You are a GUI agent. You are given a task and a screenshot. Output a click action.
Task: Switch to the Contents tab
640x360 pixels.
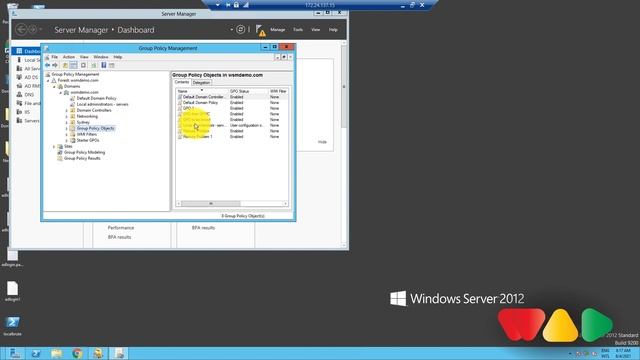[x=182, y=82]
